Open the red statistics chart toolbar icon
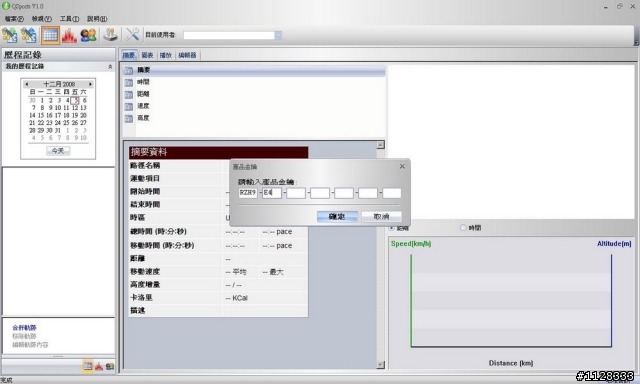The width and height of the screenshot is (640, 384). (x=69, y=36)
